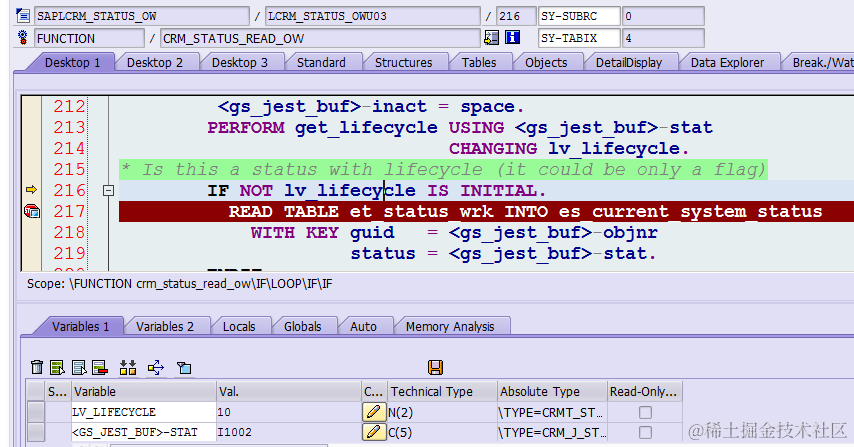Select the Auto tab
854x447 pixels.
[x=363, y=327]
